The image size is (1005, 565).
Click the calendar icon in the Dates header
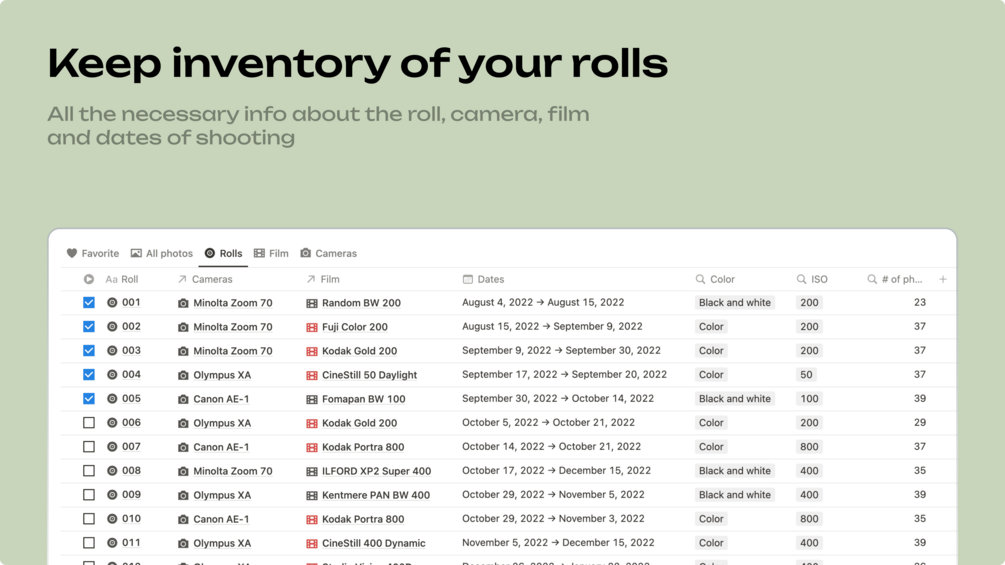click(x=468, y=280)
